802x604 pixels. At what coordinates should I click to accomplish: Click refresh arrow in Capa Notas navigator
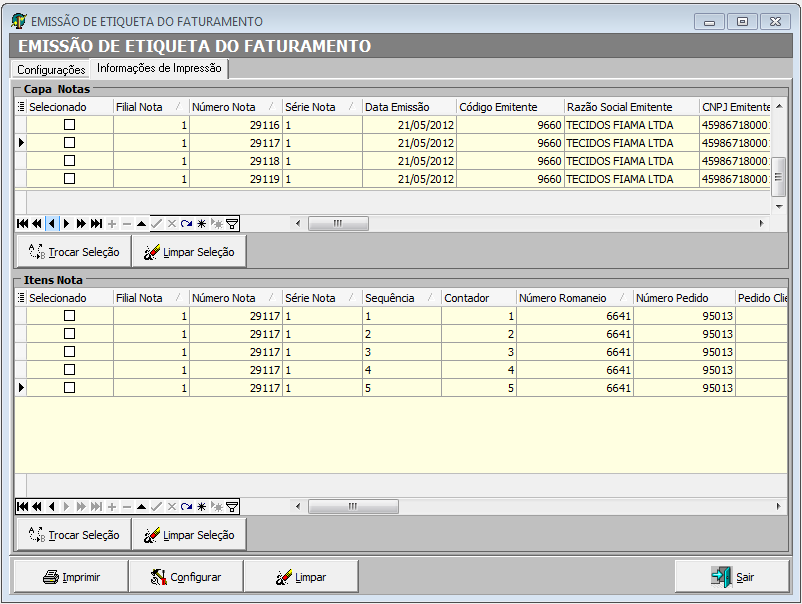(186, 224)
